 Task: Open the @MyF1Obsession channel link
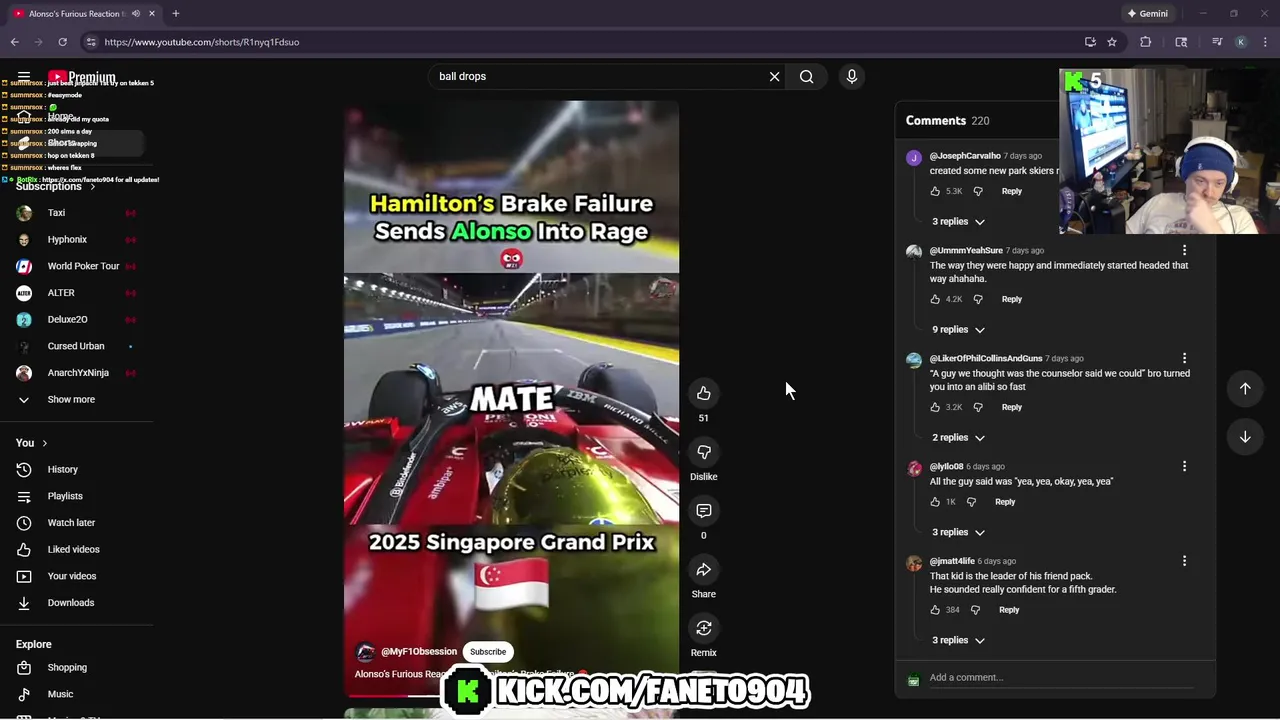419,652
